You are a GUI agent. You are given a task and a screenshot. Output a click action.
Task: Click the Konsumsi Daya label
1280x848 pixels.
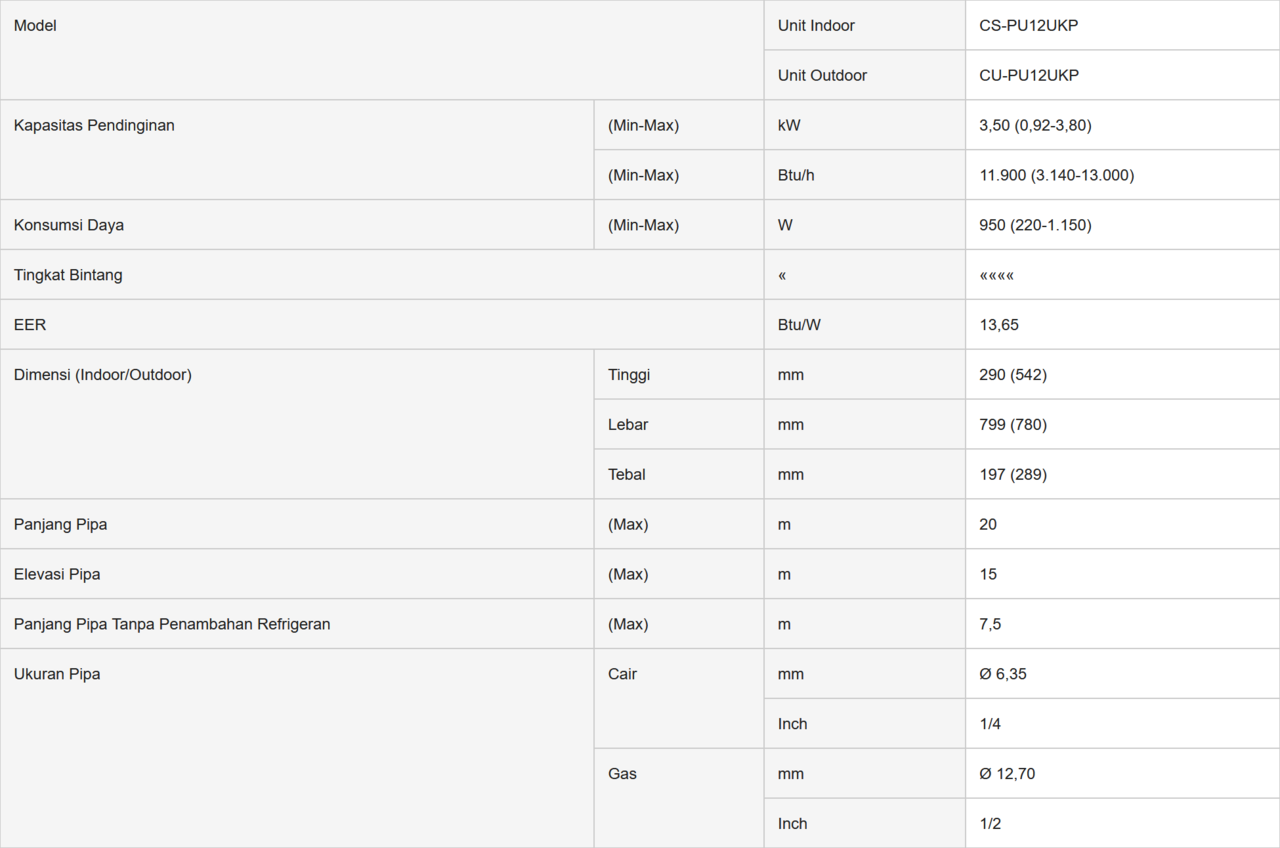coord(69,226)
